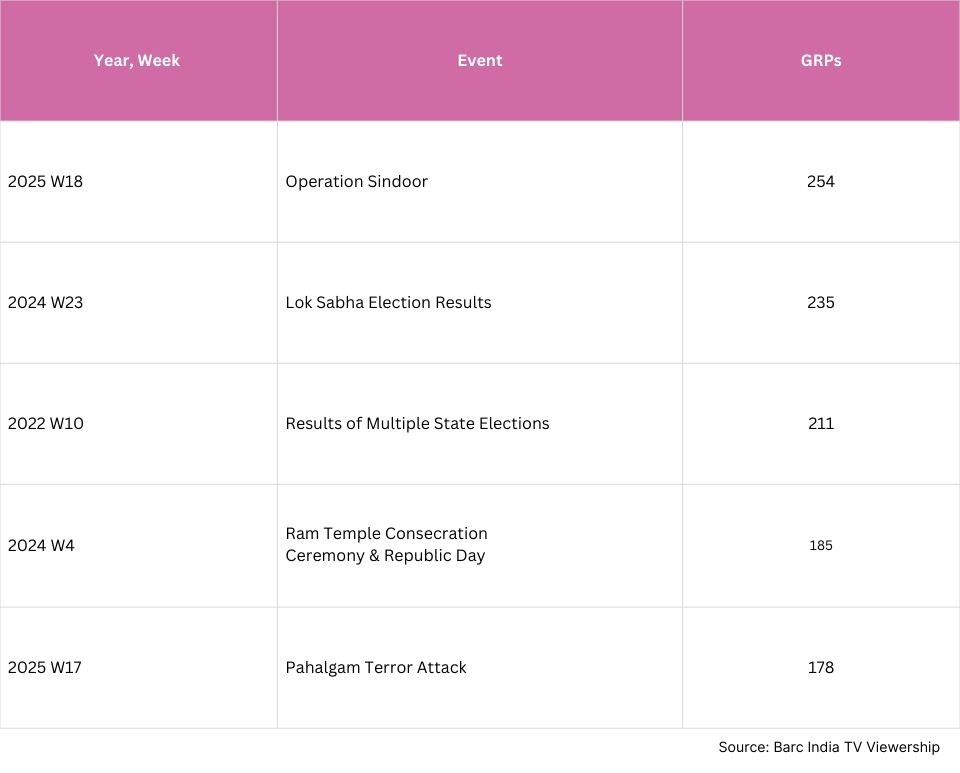Click the Republic Day line of text
Viewport: 960px width, 773px height.
385,556
